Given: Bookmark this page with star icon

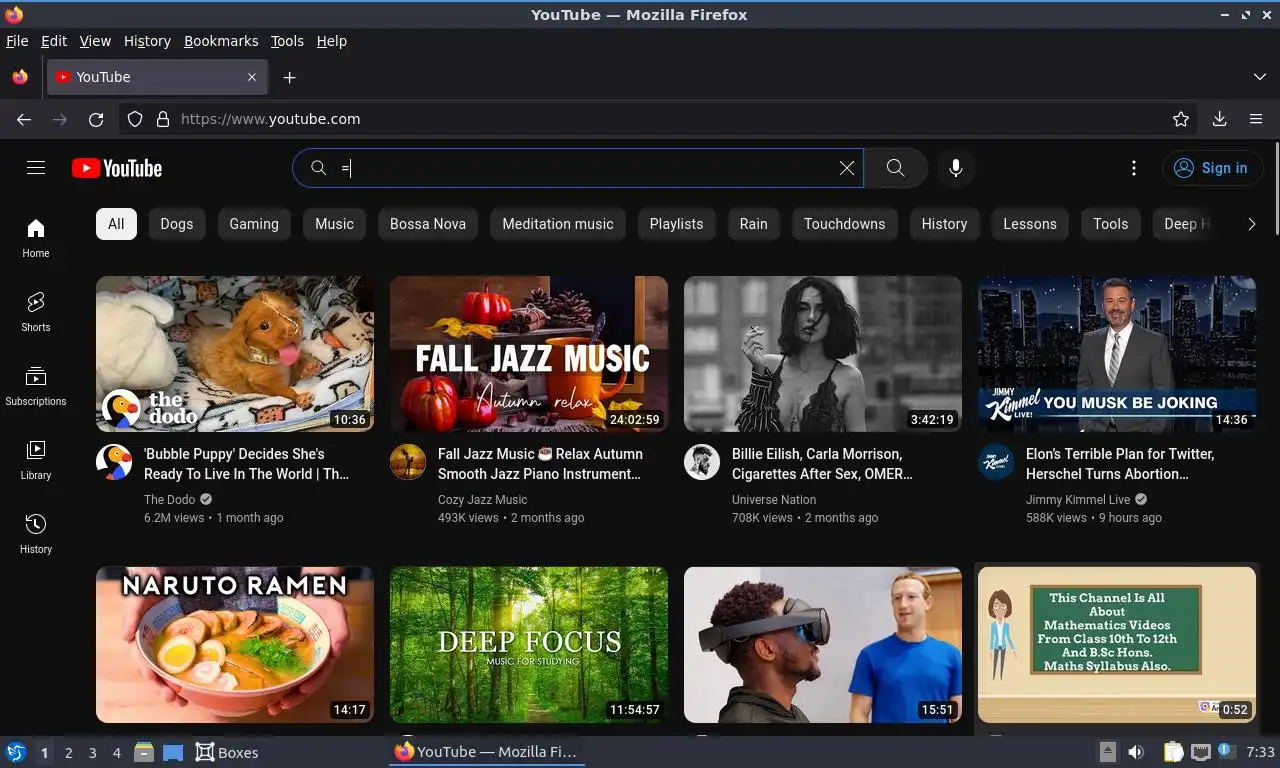Looking at the screenshot, I should (x=1181, y=119).
